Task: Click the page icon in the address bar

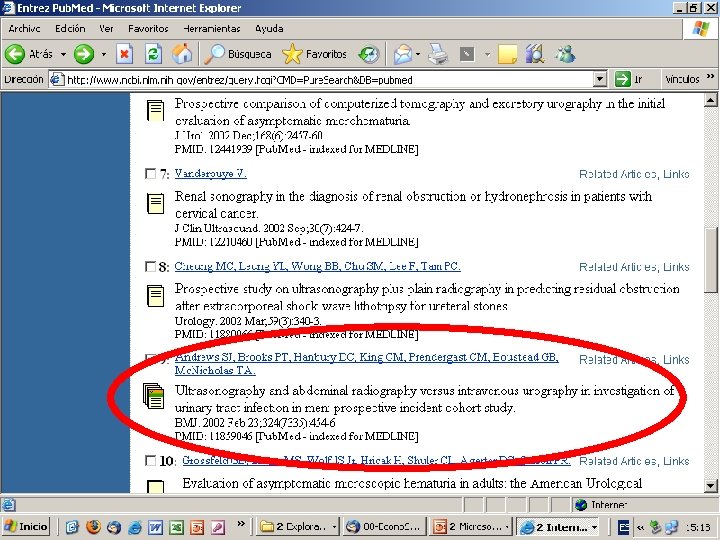Action: [56, 79]
